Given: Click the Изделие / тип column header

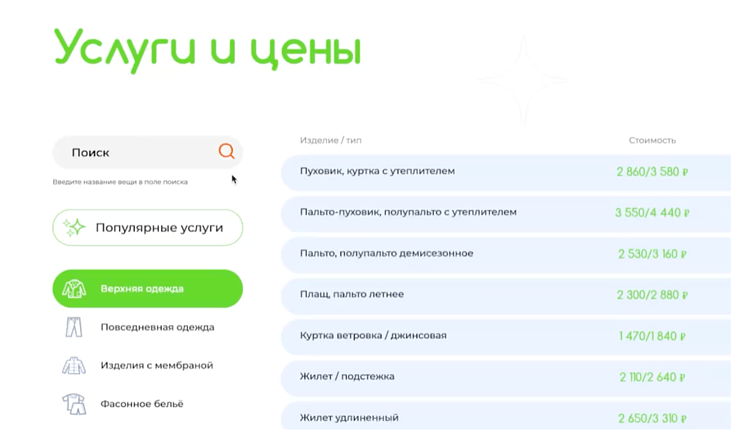Looking at the screenshot, I should pyautogui.click(x=330, y=140).
